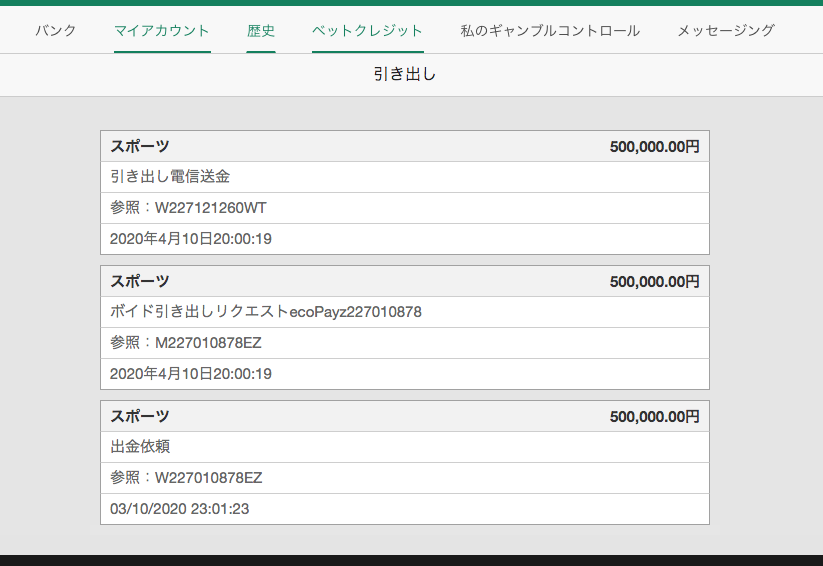
Task: Select the 出金依頼 description row
Action: coord(405,447)
